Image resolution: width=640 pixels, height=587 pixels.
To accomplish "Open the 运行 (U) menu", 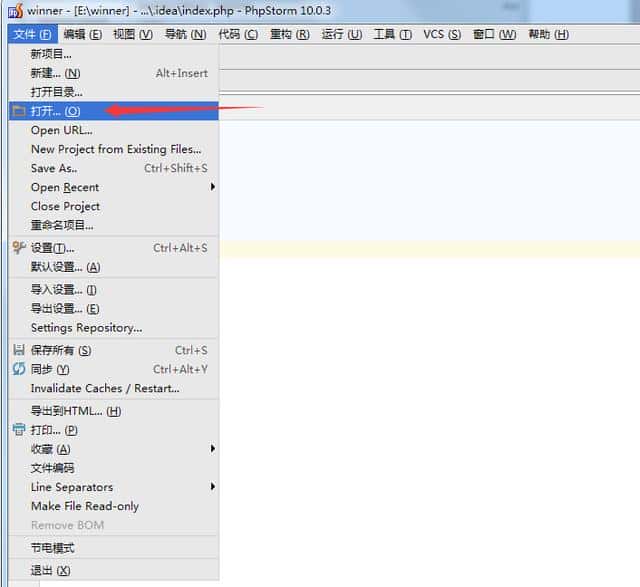I will point(342,34).
